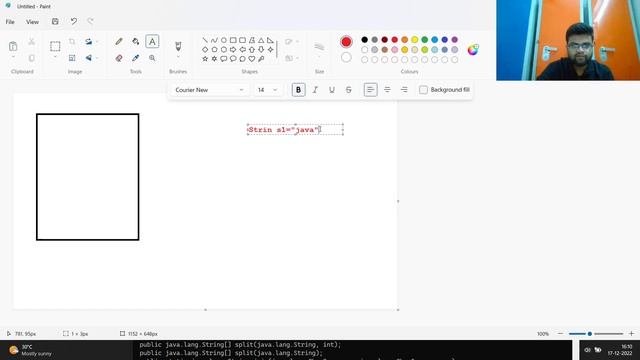Expand the Flip options arrow

coord(97,58)
